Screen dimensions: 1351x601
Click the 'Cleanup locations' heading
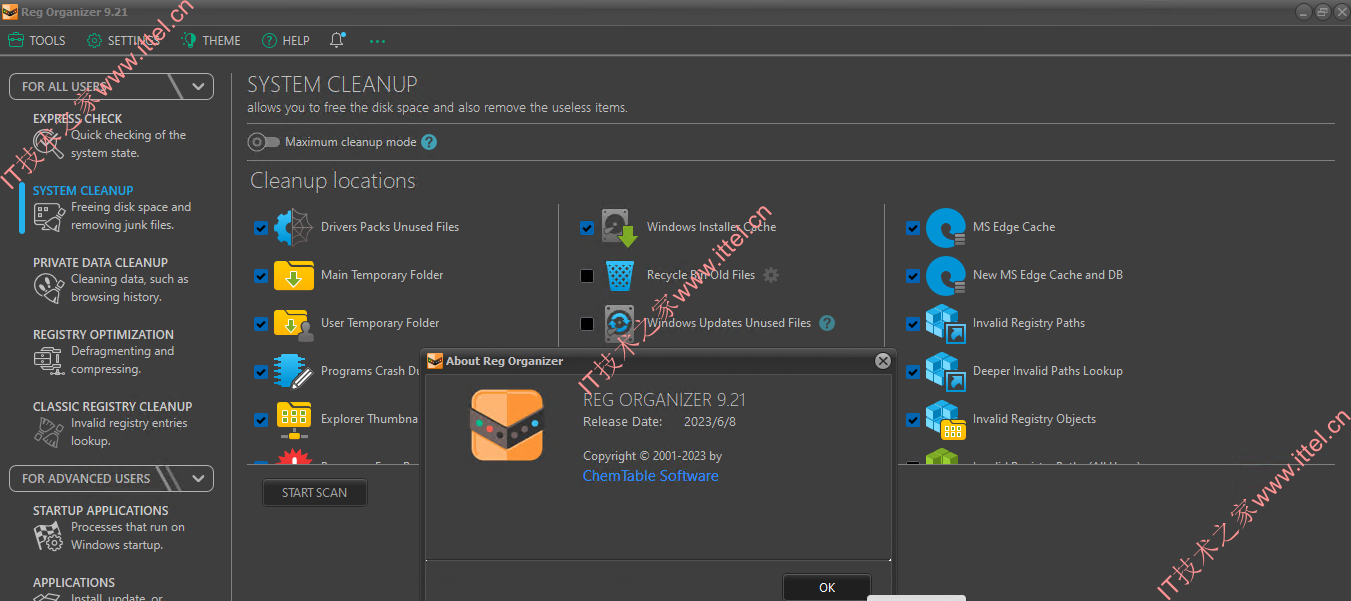click(x=332, y=181)
